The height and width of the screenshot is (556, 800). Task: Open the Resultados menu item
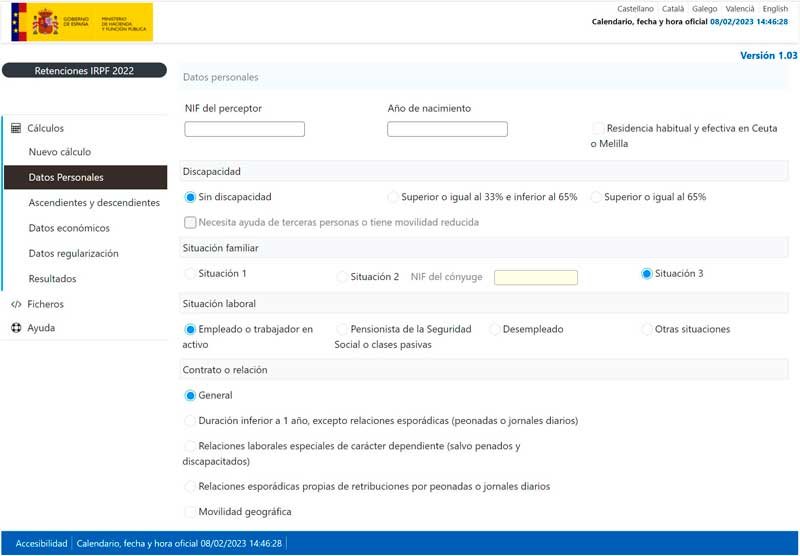(52, 279)
